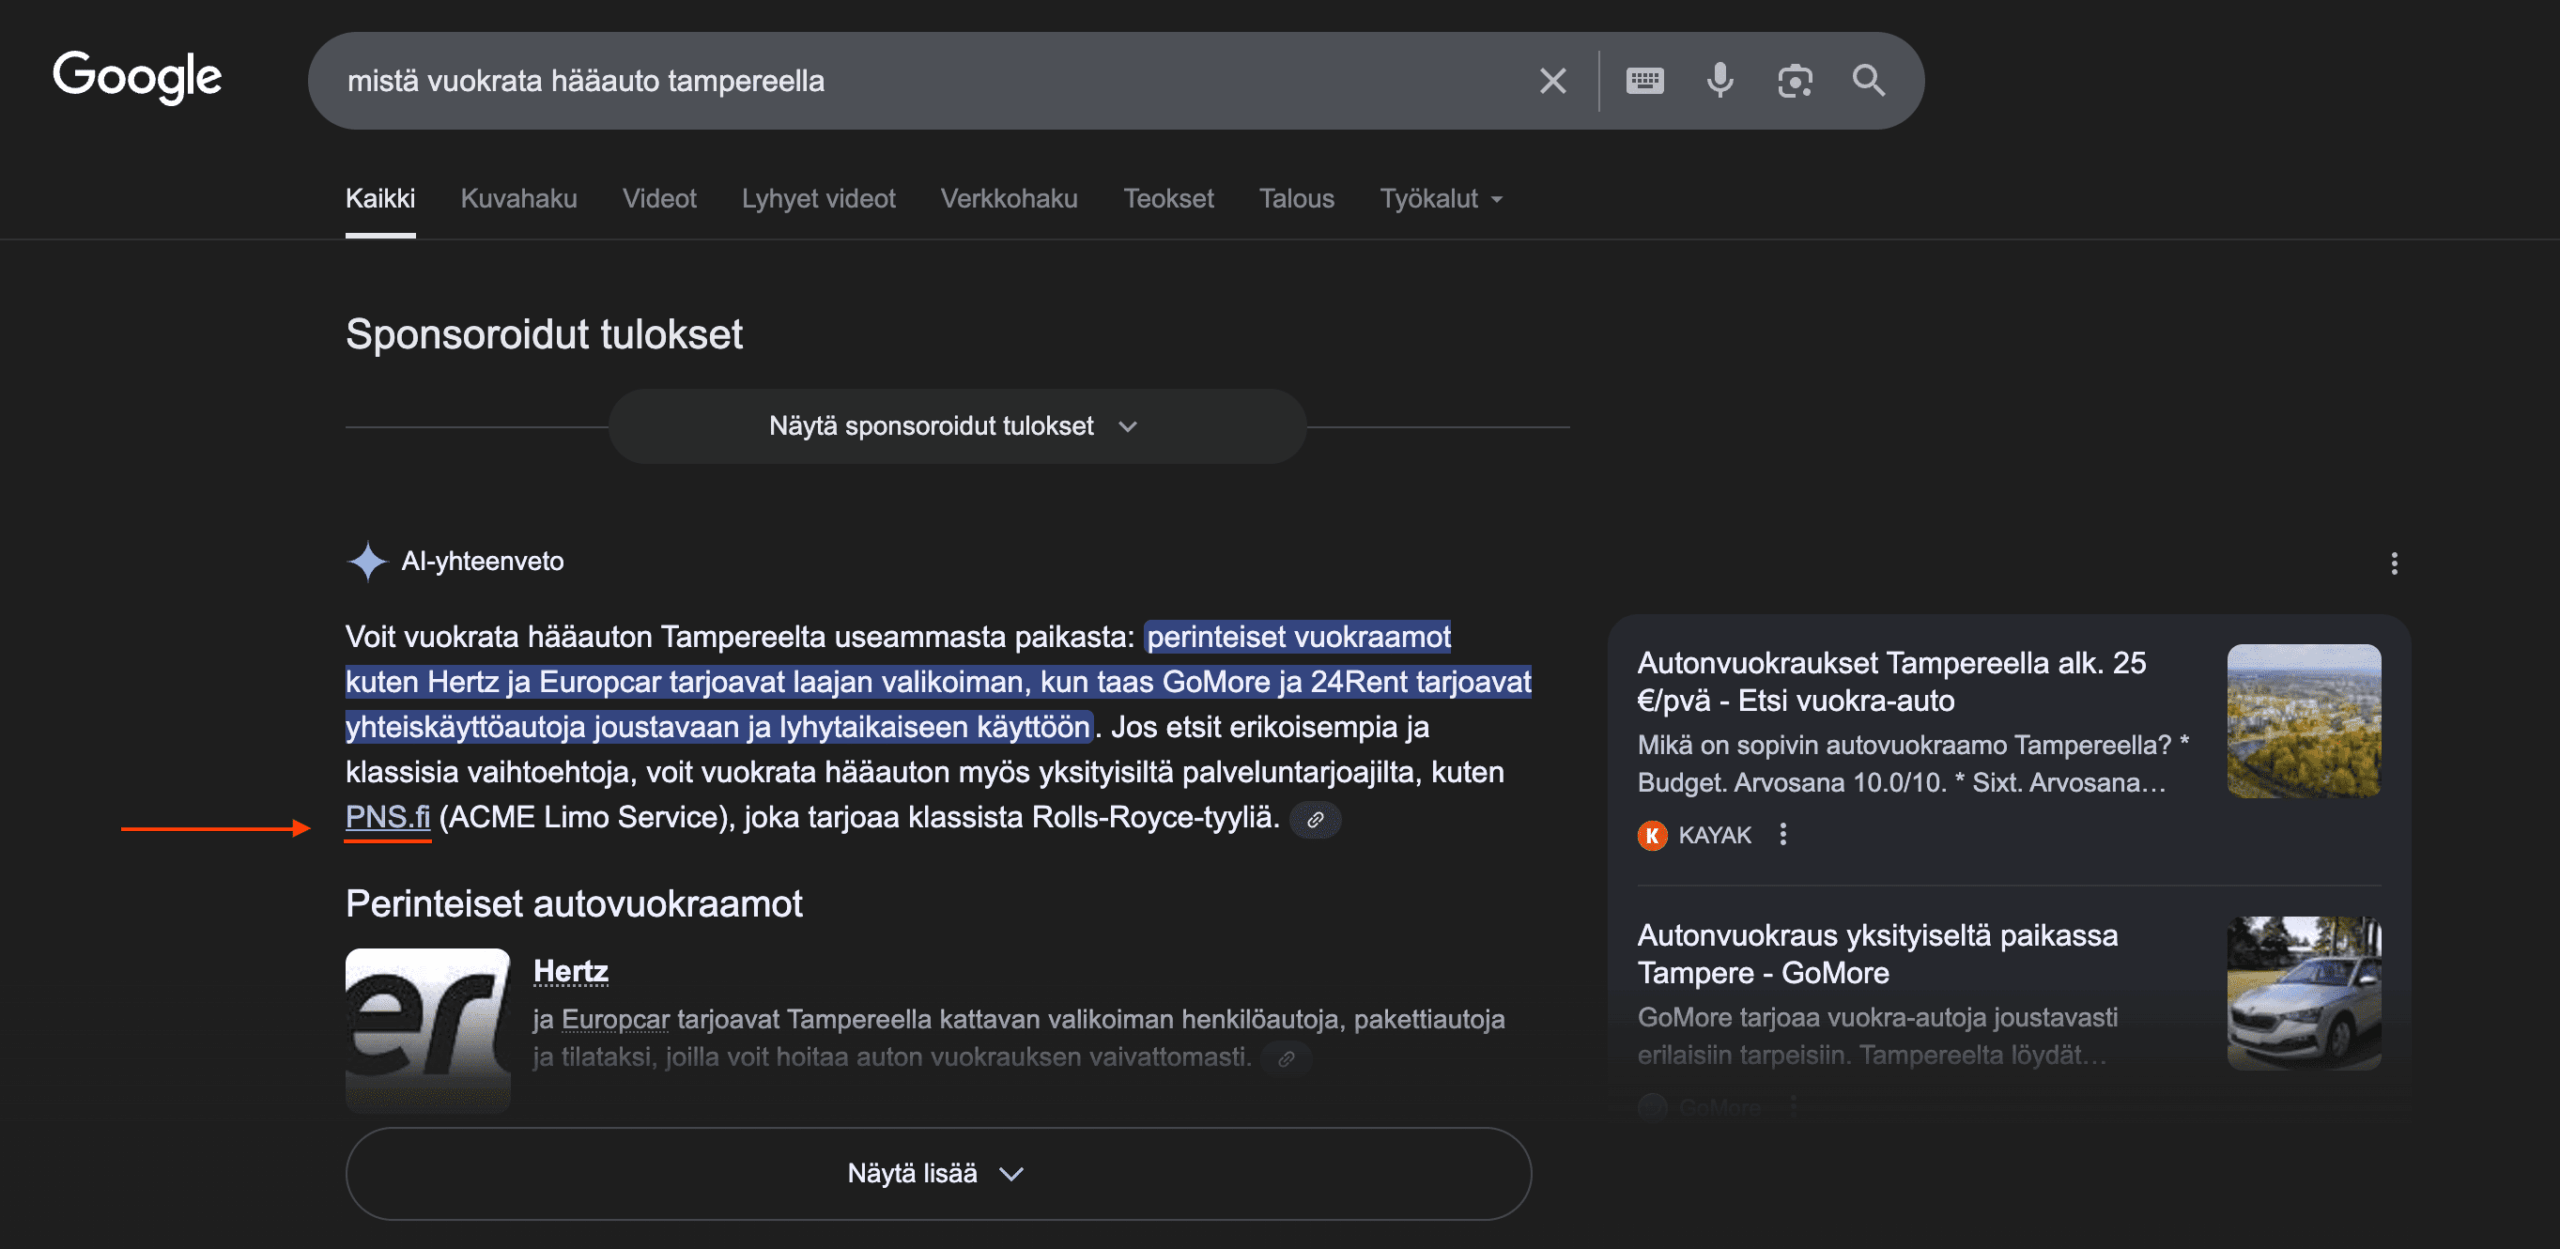Switch to the Kuvahaku tab

click(x=518, y=198)
